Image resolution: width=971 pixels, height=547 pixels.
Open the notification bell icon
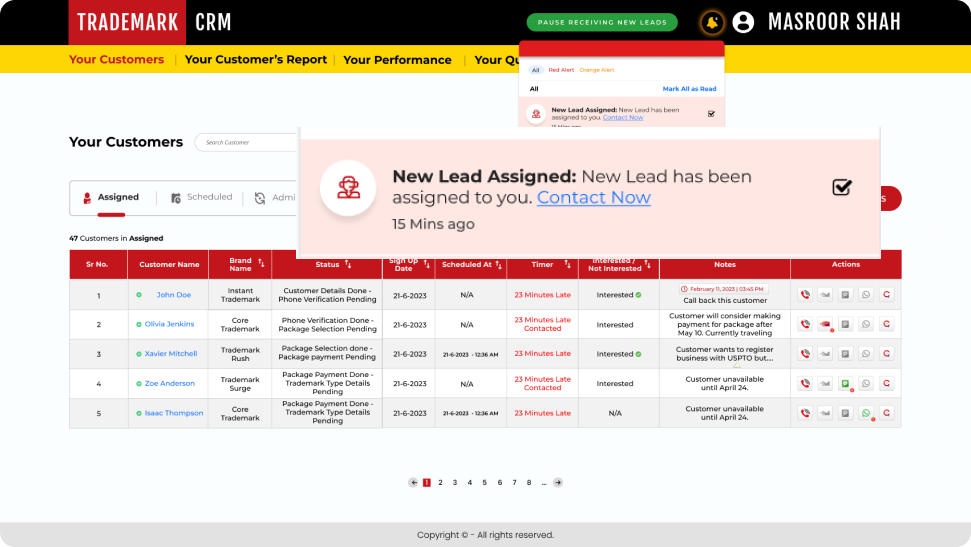pos(711,22)
